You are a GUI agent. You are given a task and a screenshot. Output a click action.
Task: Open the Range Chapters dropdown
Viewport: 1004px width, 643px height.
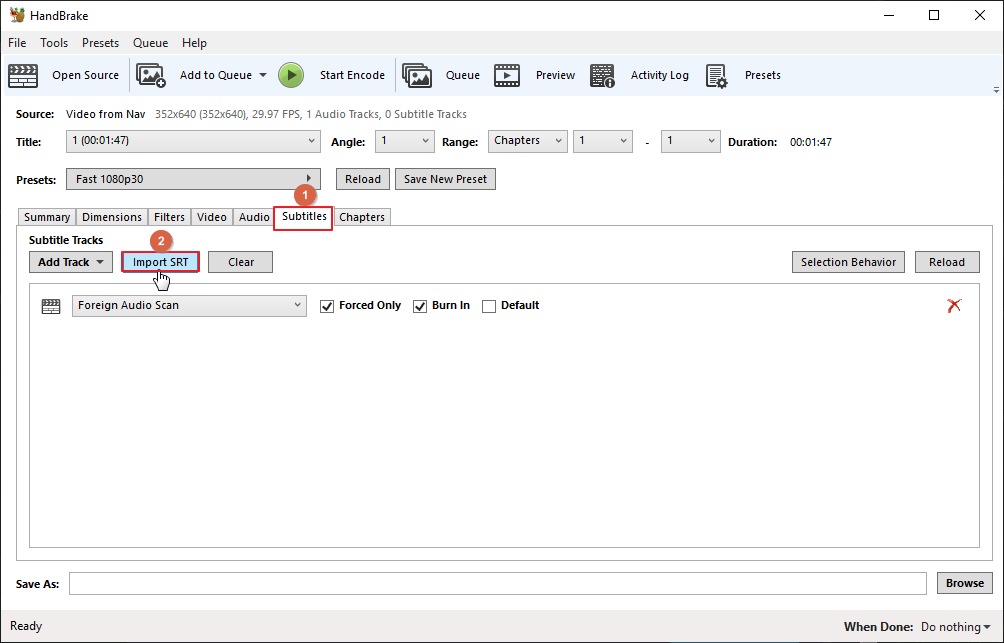coord(528,142)
